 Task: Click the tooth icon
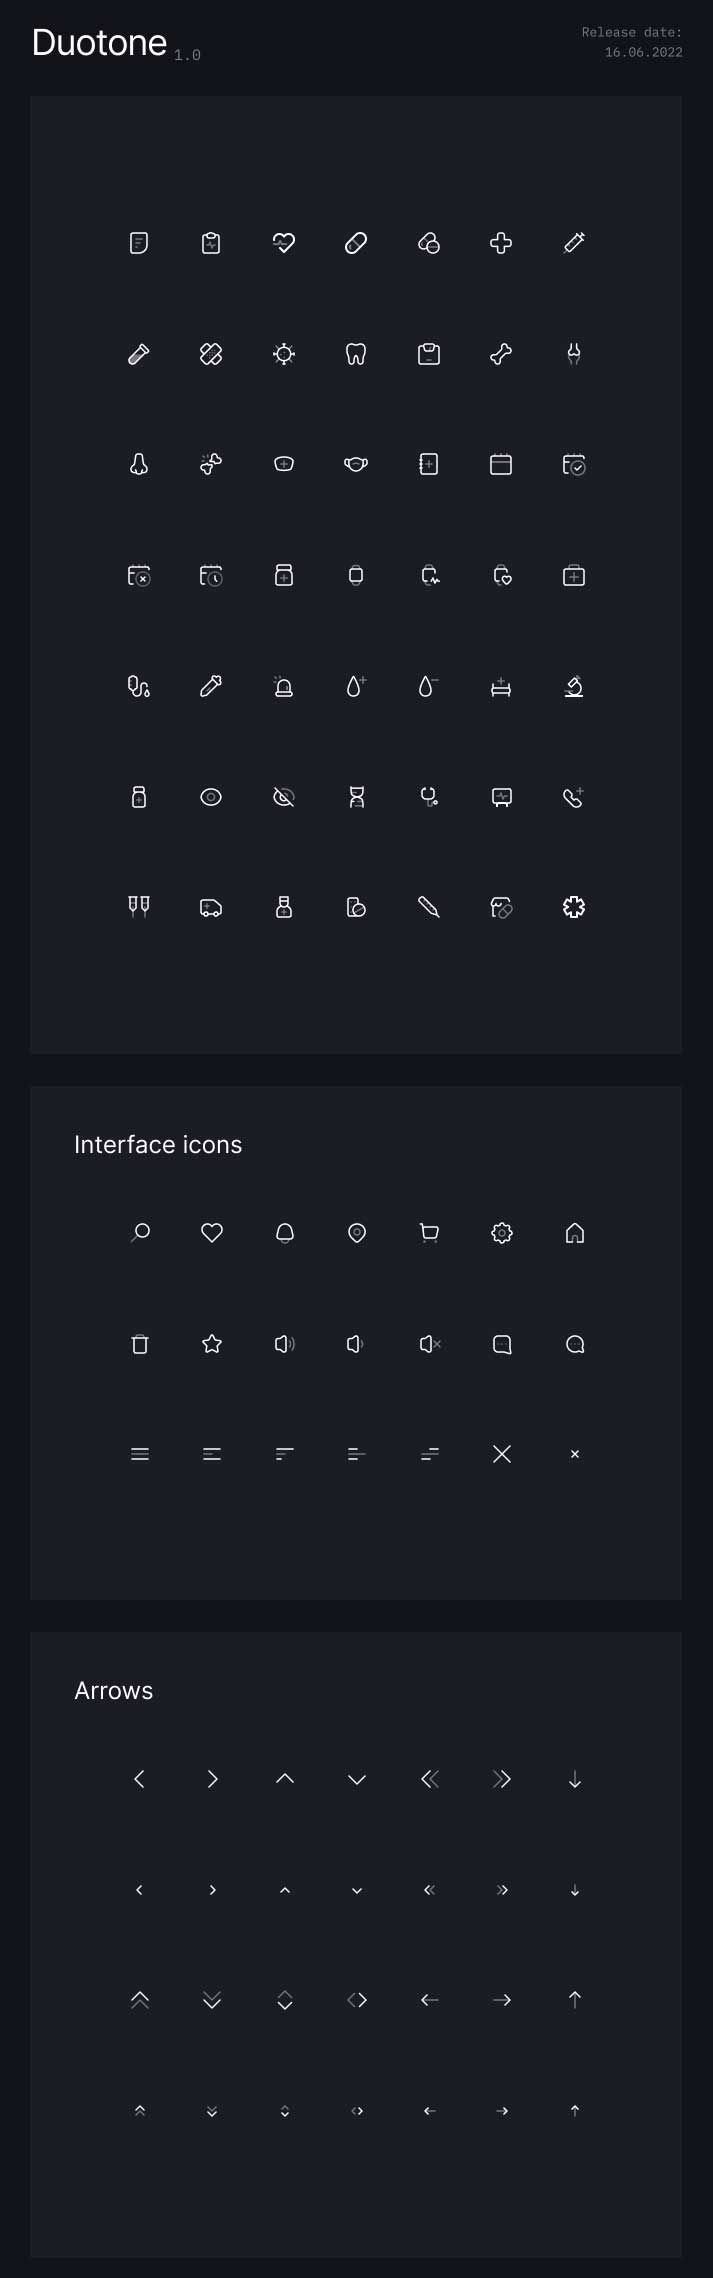[x=356, y=354]
